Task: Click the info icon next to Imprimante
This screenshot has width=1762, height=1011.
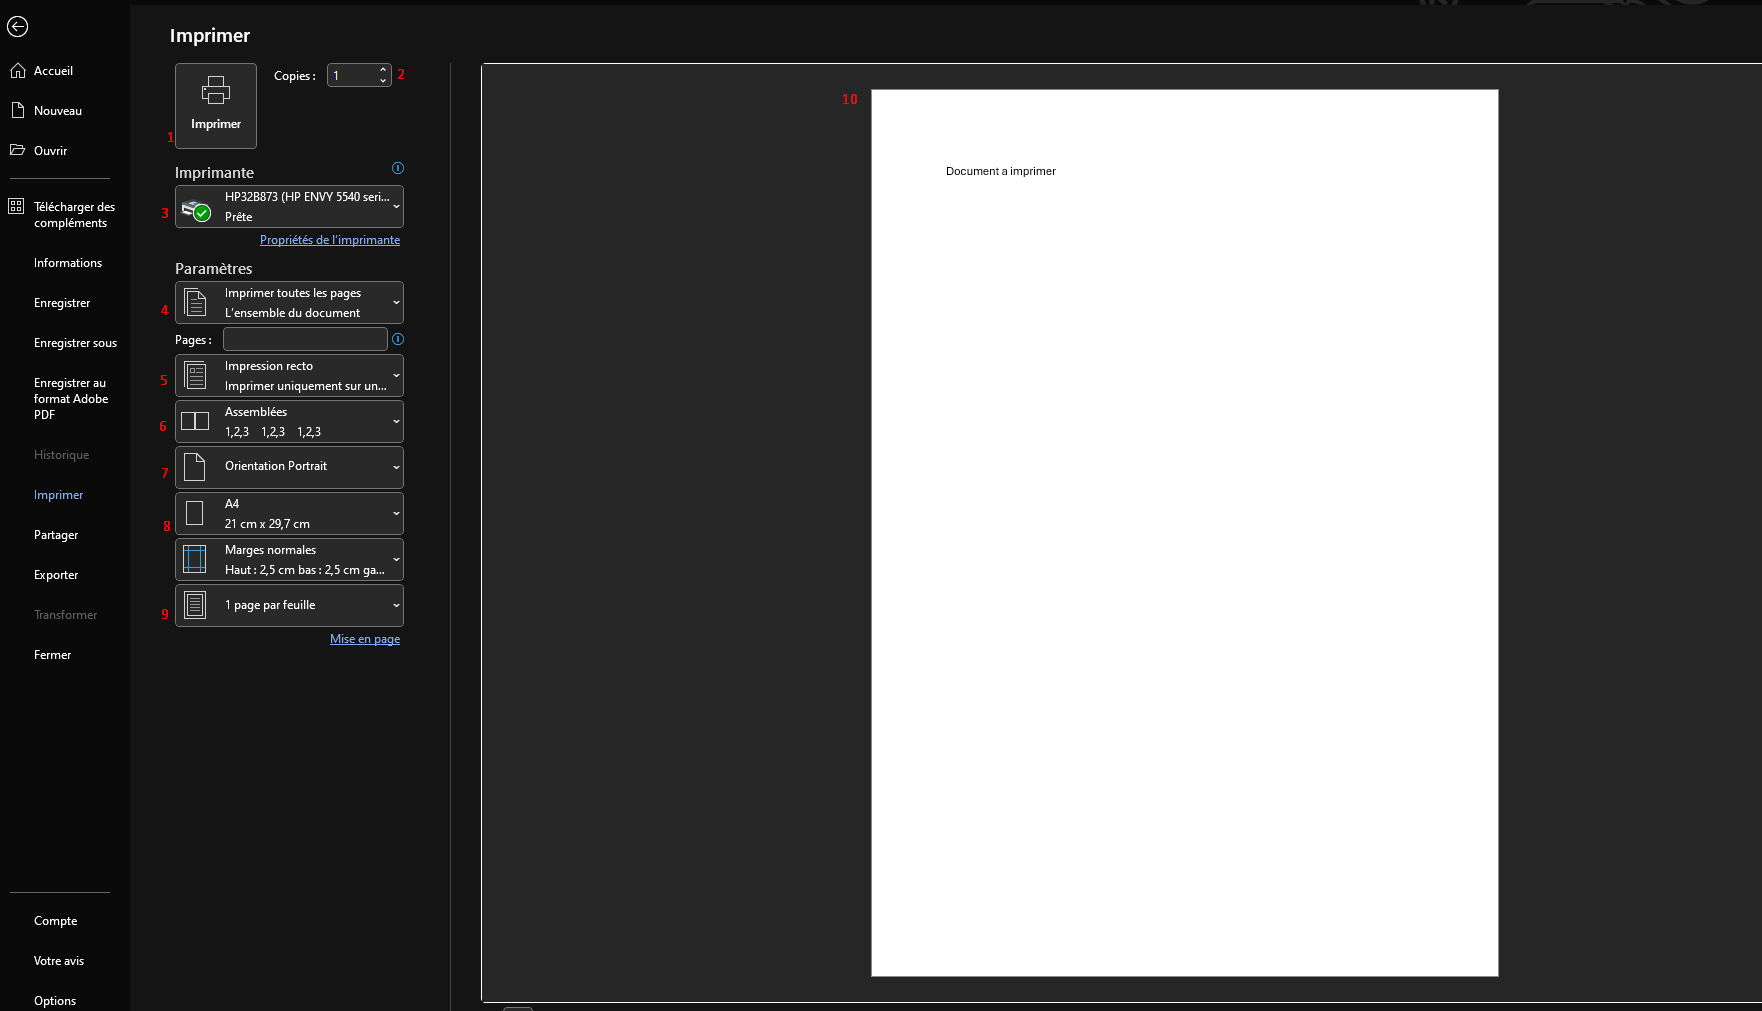Action: [398, 168]
